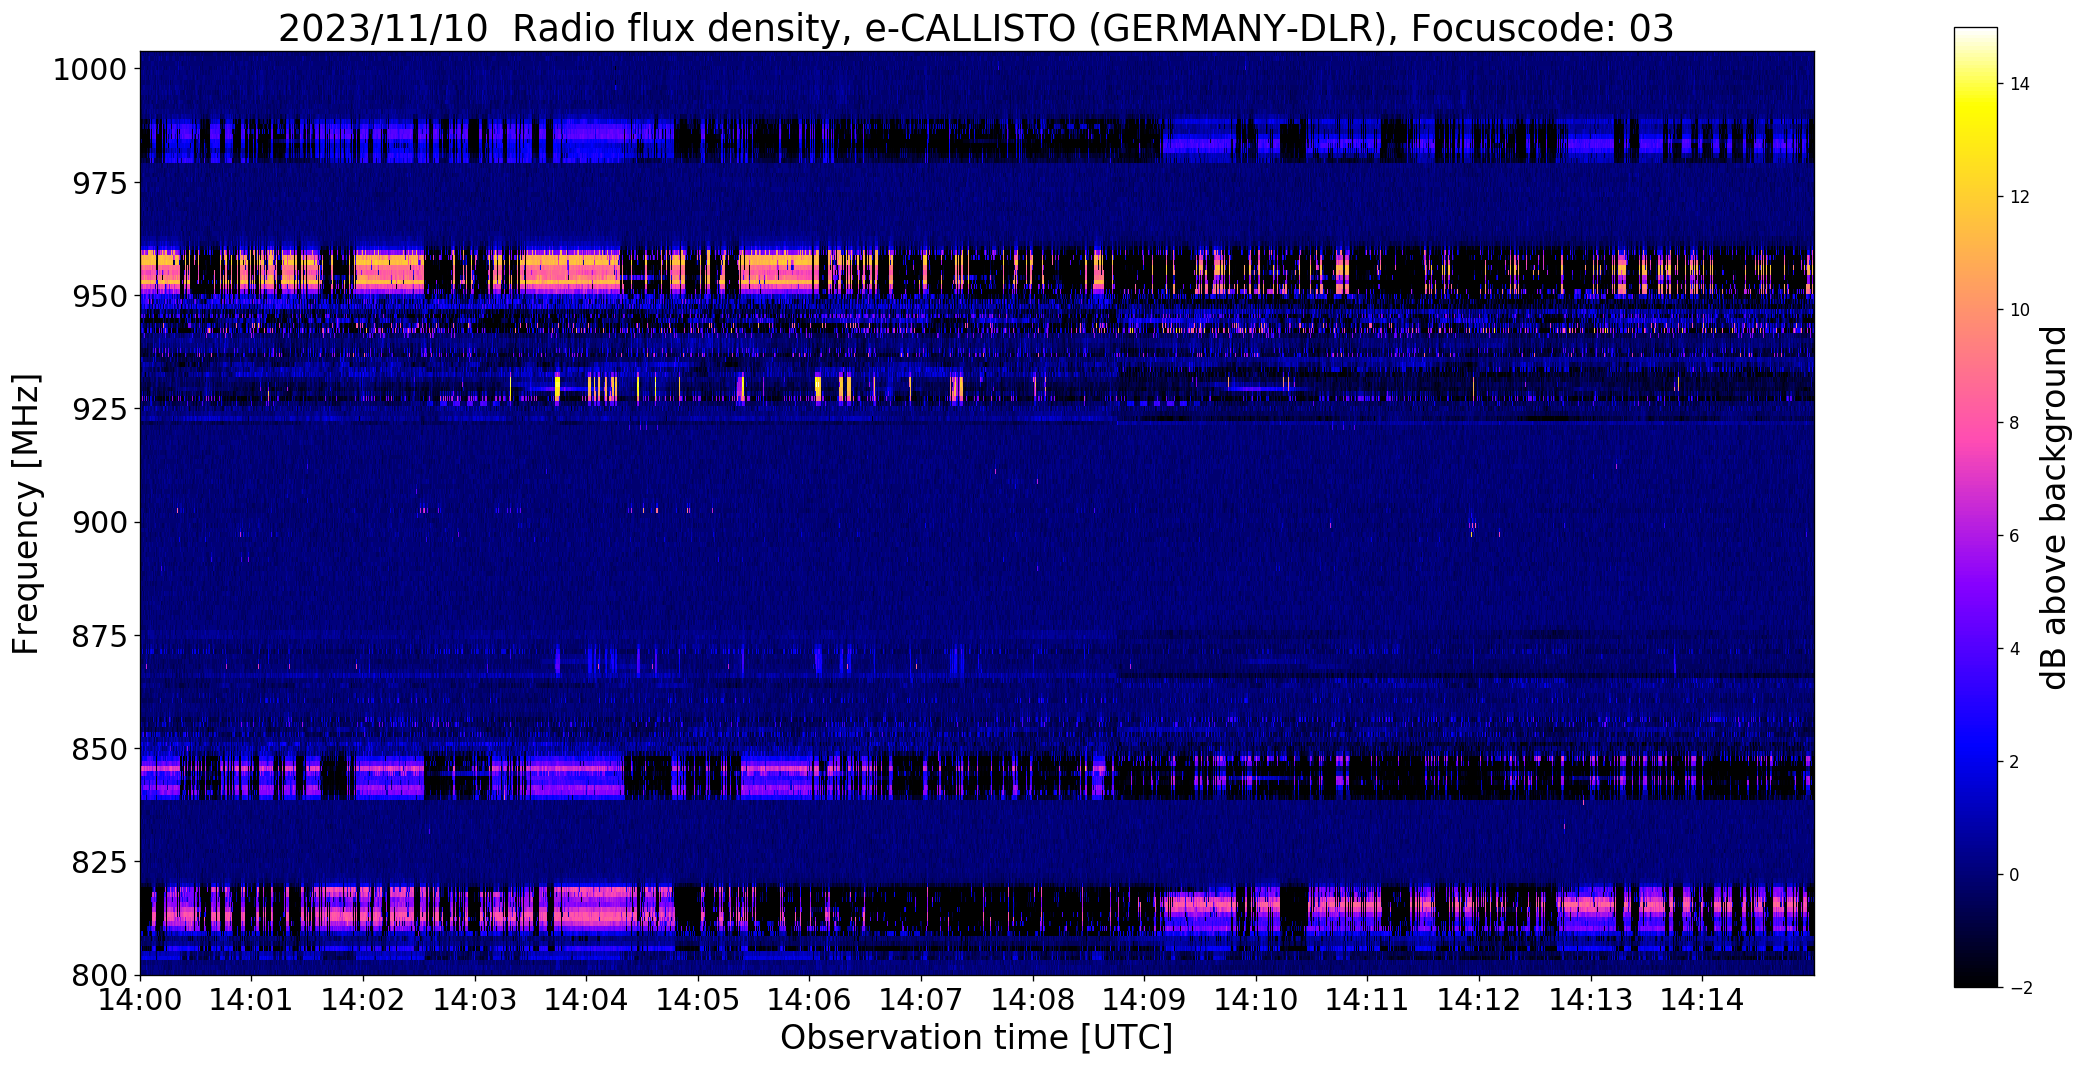Click the colorbar tick label 8

(x=2015, y=423)
